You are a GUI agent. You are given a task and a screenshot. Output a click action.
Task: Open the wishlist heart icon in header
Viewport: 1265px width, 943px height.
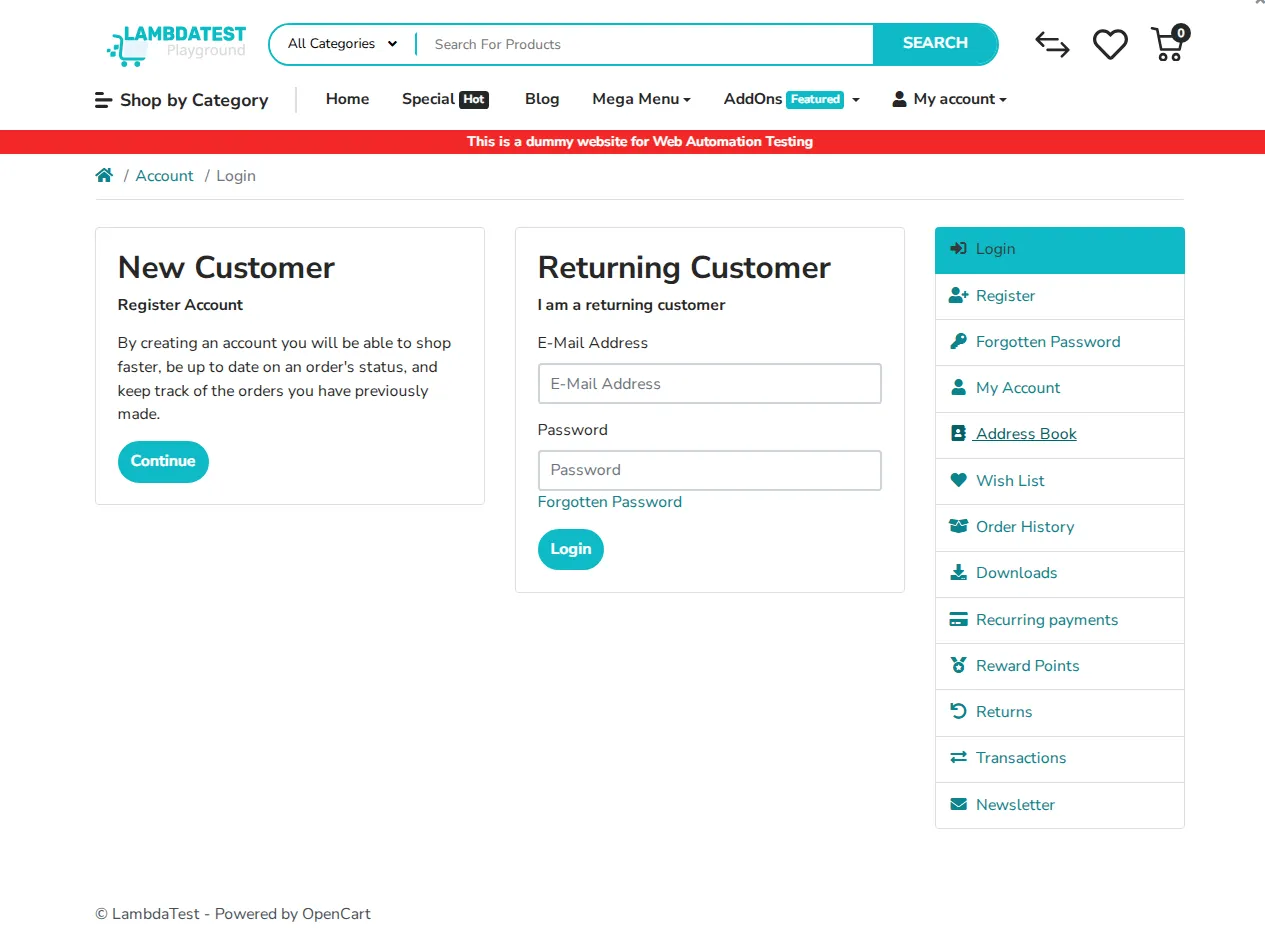point(1110,44)
